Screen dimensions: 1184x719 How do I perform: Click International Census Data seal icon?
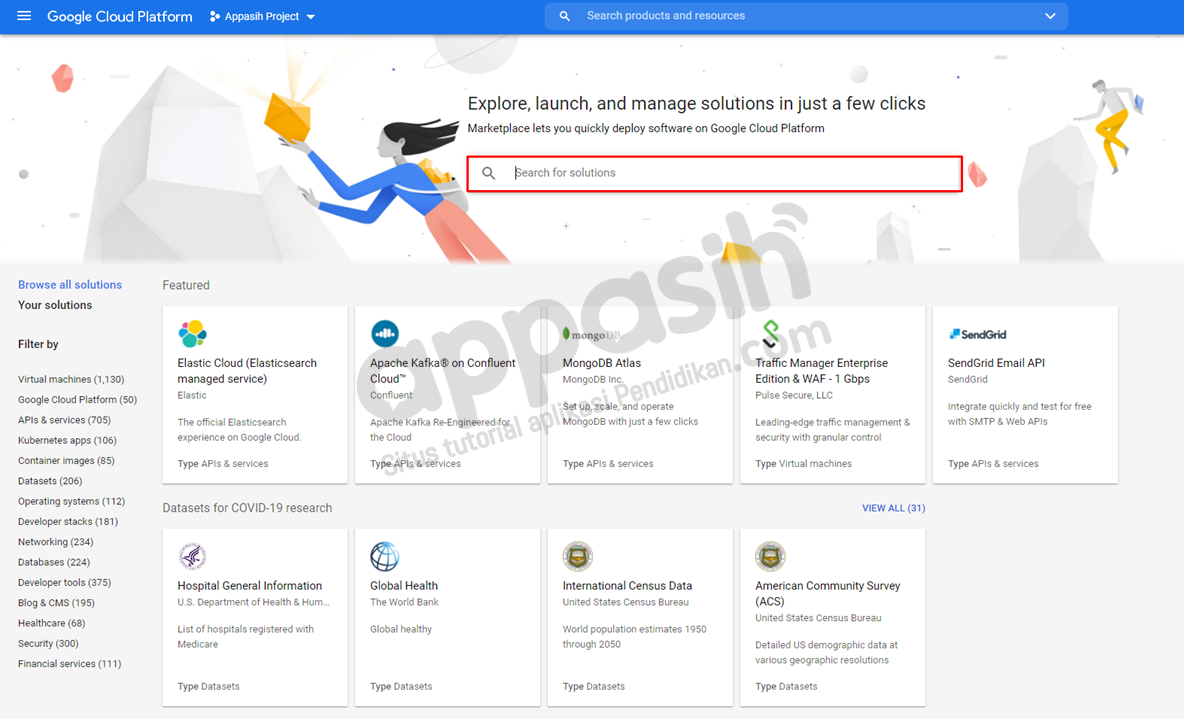578,557
